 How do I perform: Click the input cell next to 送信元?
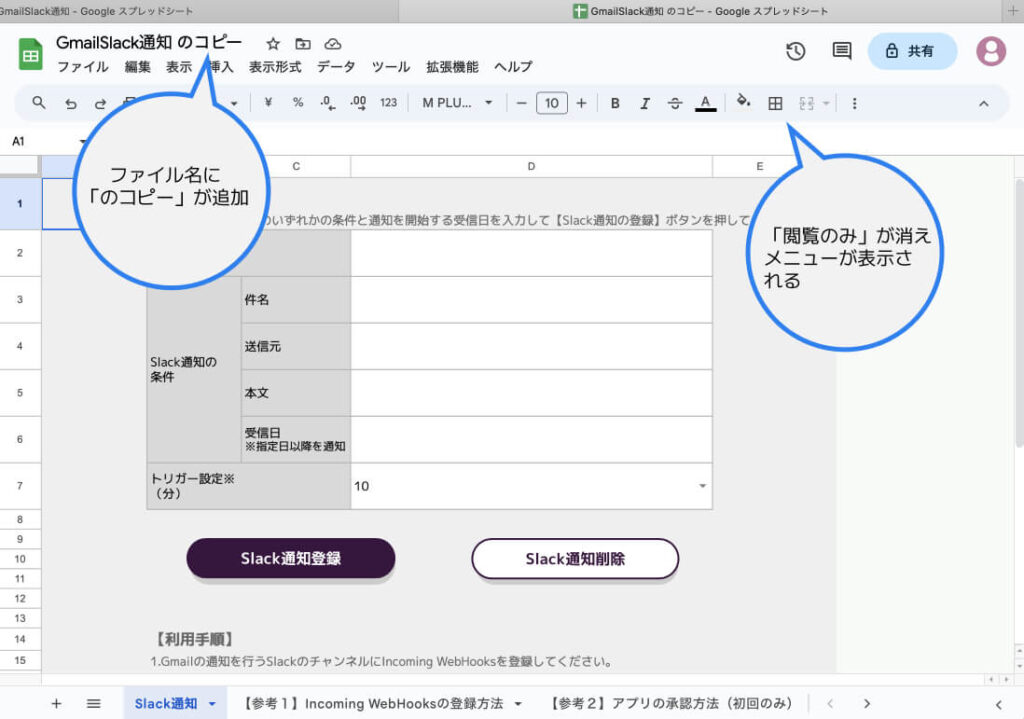(x=531, y=346)
